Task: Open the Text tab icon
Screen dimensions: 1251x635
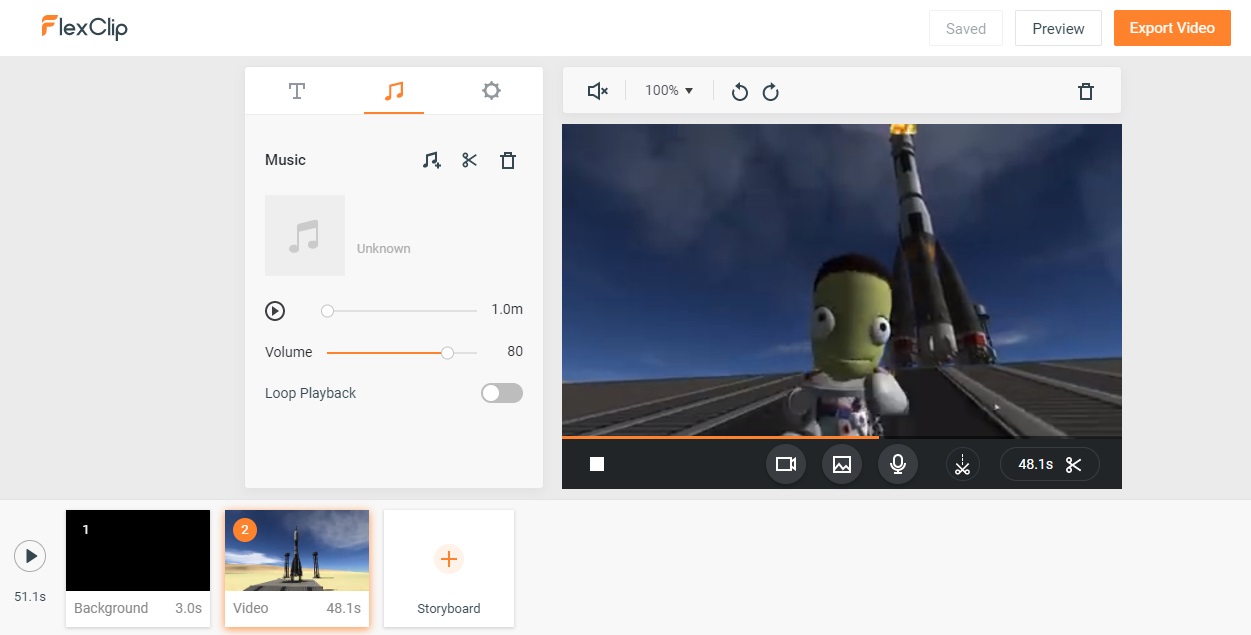Action: pos(296,91)
